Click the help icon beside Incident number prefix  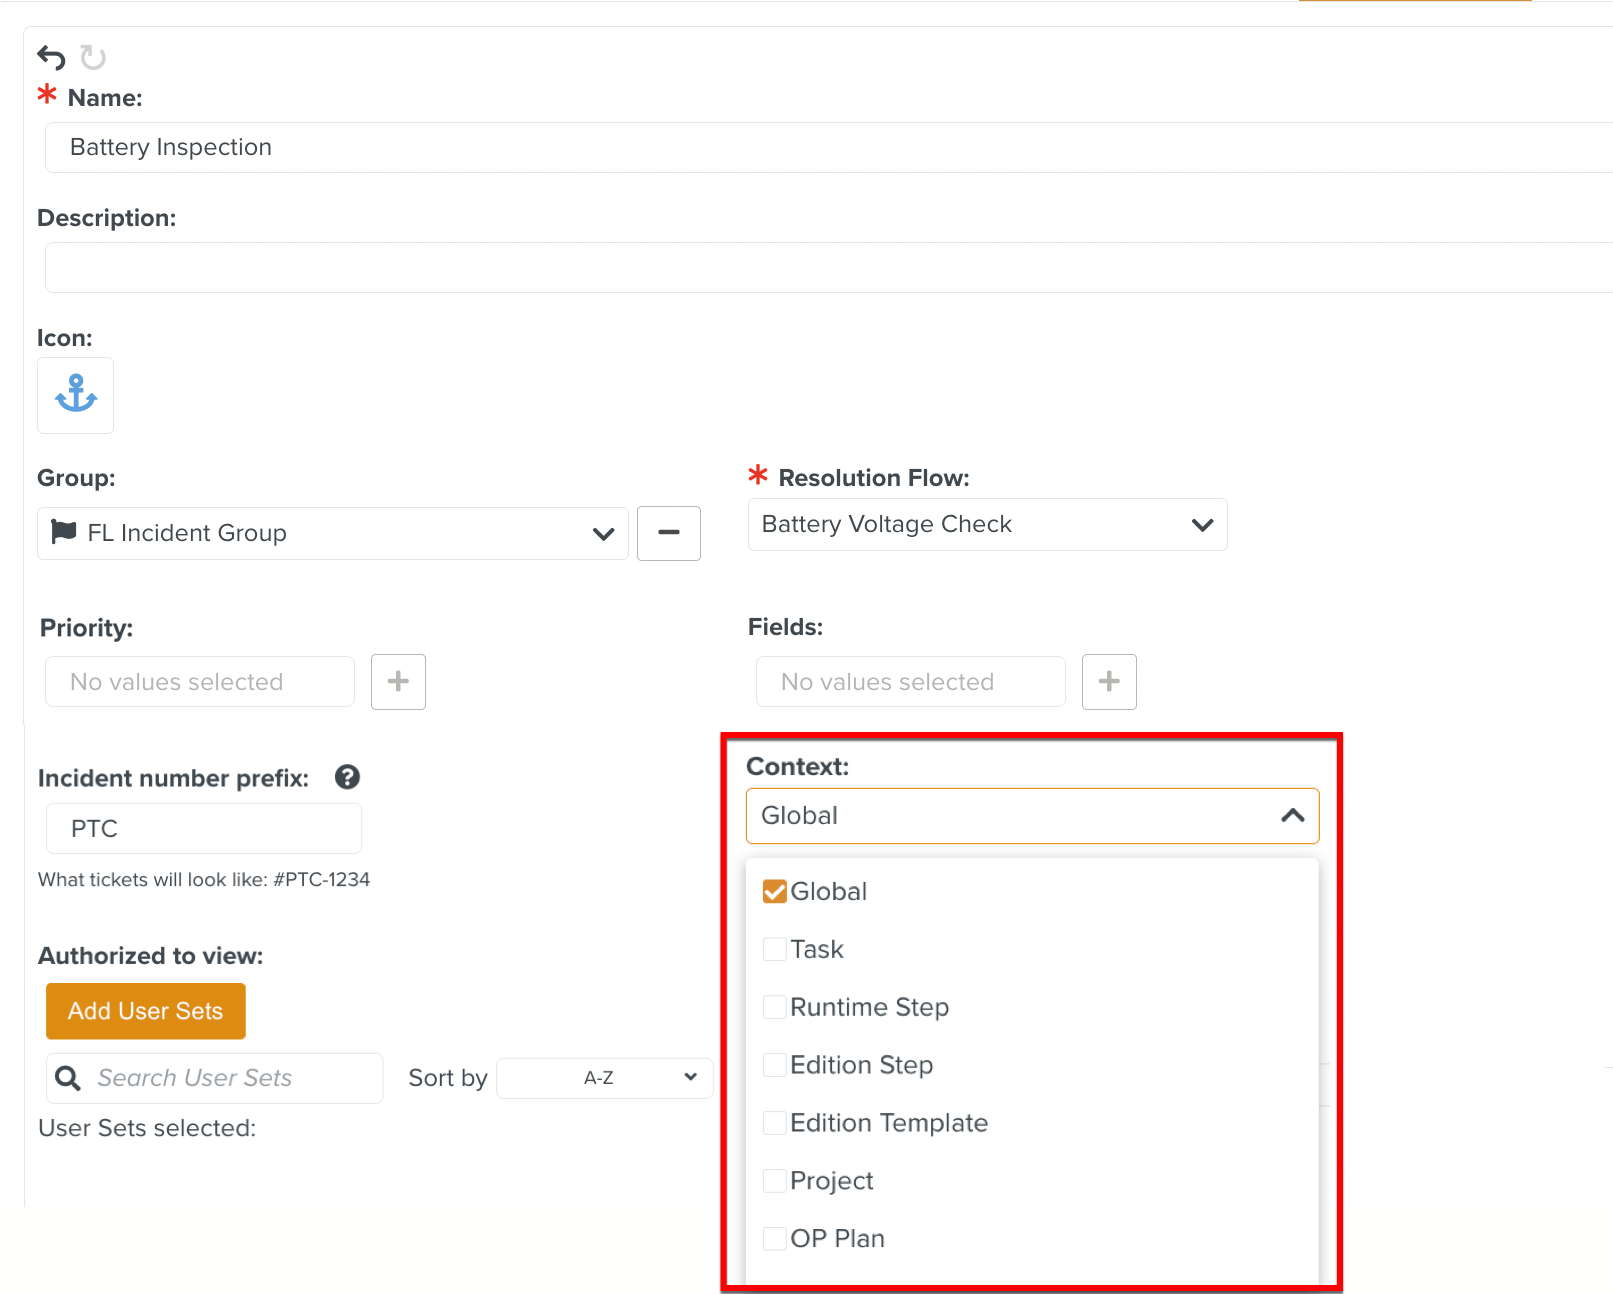[347, 777]
